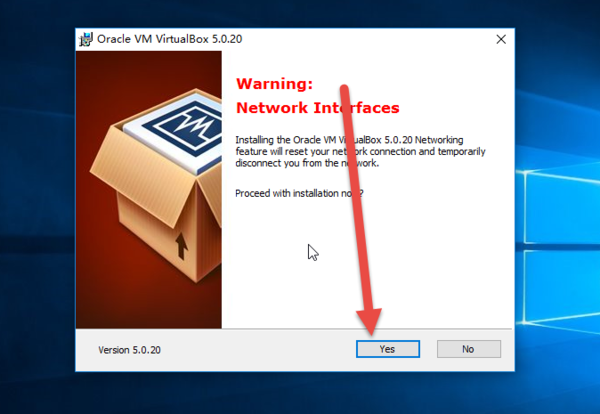Click the "Version 5.0.20" label

point(129,350)
